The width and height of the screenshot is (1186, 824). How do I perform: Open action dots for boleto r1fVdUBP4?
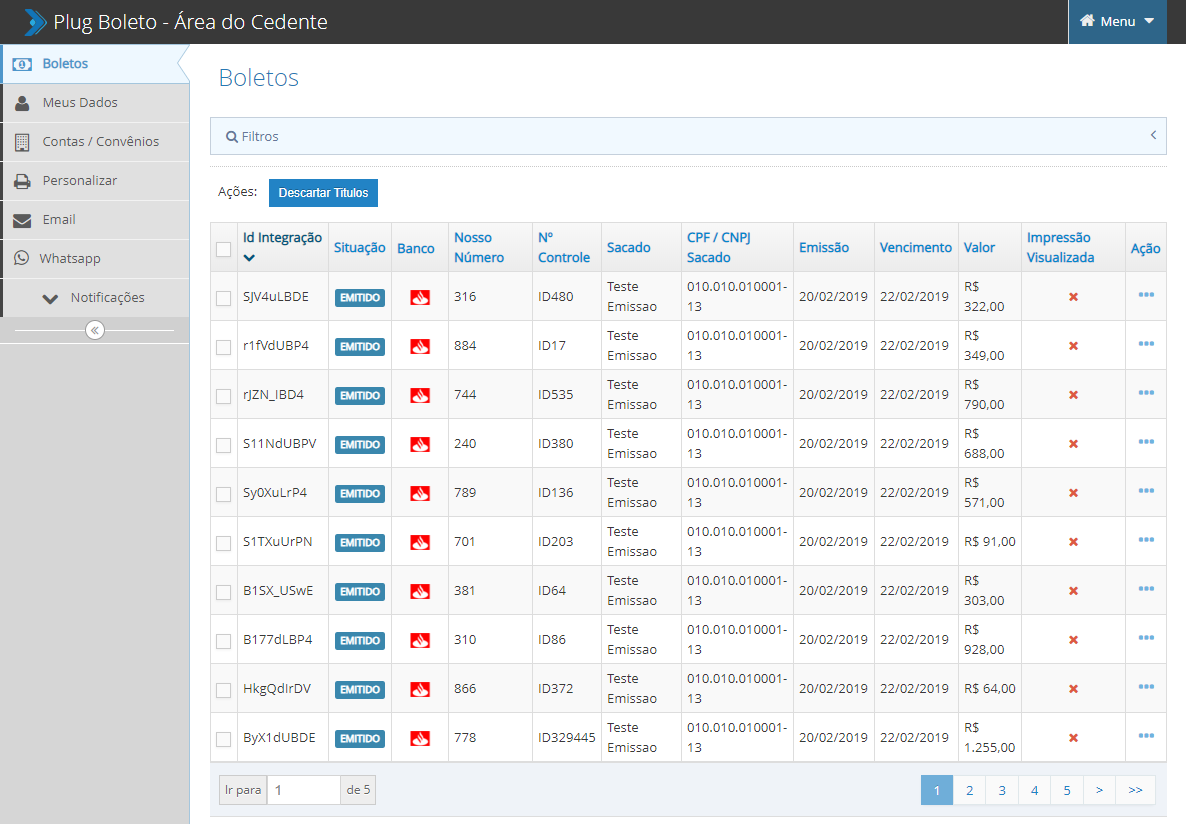1146,344
